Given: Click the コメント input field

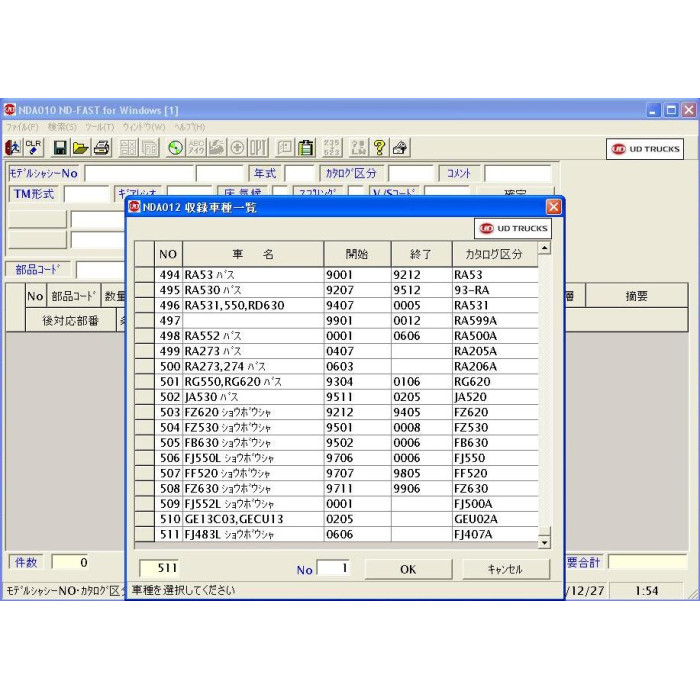Looking at the screenshot, I should (x=518, y=173).
